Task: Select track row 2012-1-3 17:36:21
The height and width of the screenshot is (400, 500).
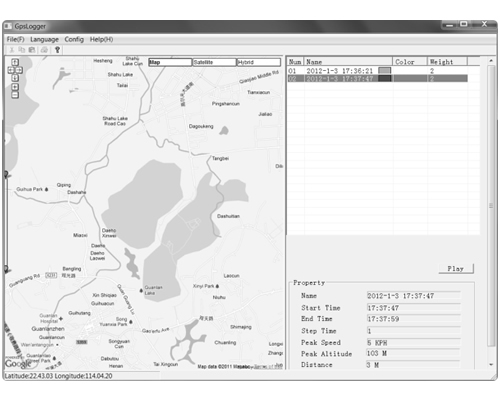Action: 377,71
